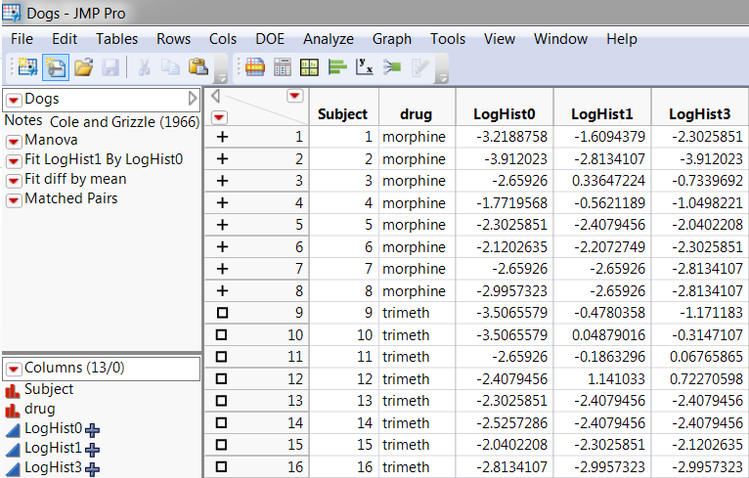Click the Paste clipboard icon
The height and width of the screenshot is (478, 749).
198,68
